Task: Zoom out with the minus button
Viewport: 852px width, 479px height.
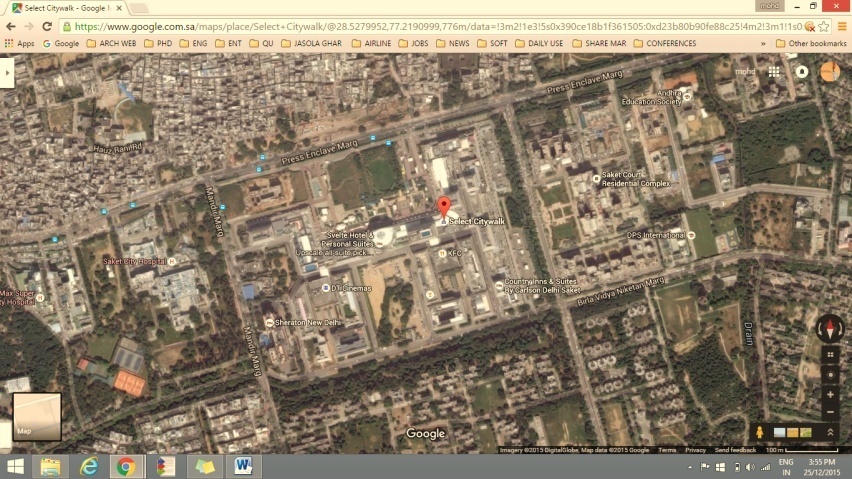Action: (830, 411)
